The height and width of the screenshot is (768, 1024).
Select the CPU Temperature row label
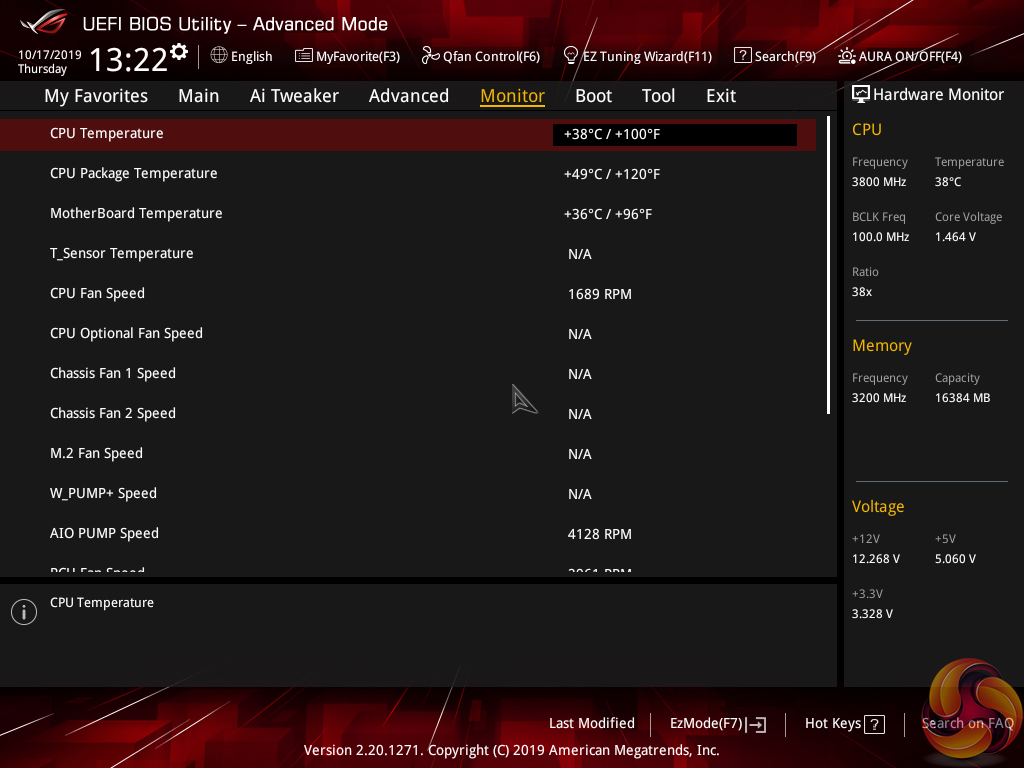pyautogui.click(x=106, y=133)
